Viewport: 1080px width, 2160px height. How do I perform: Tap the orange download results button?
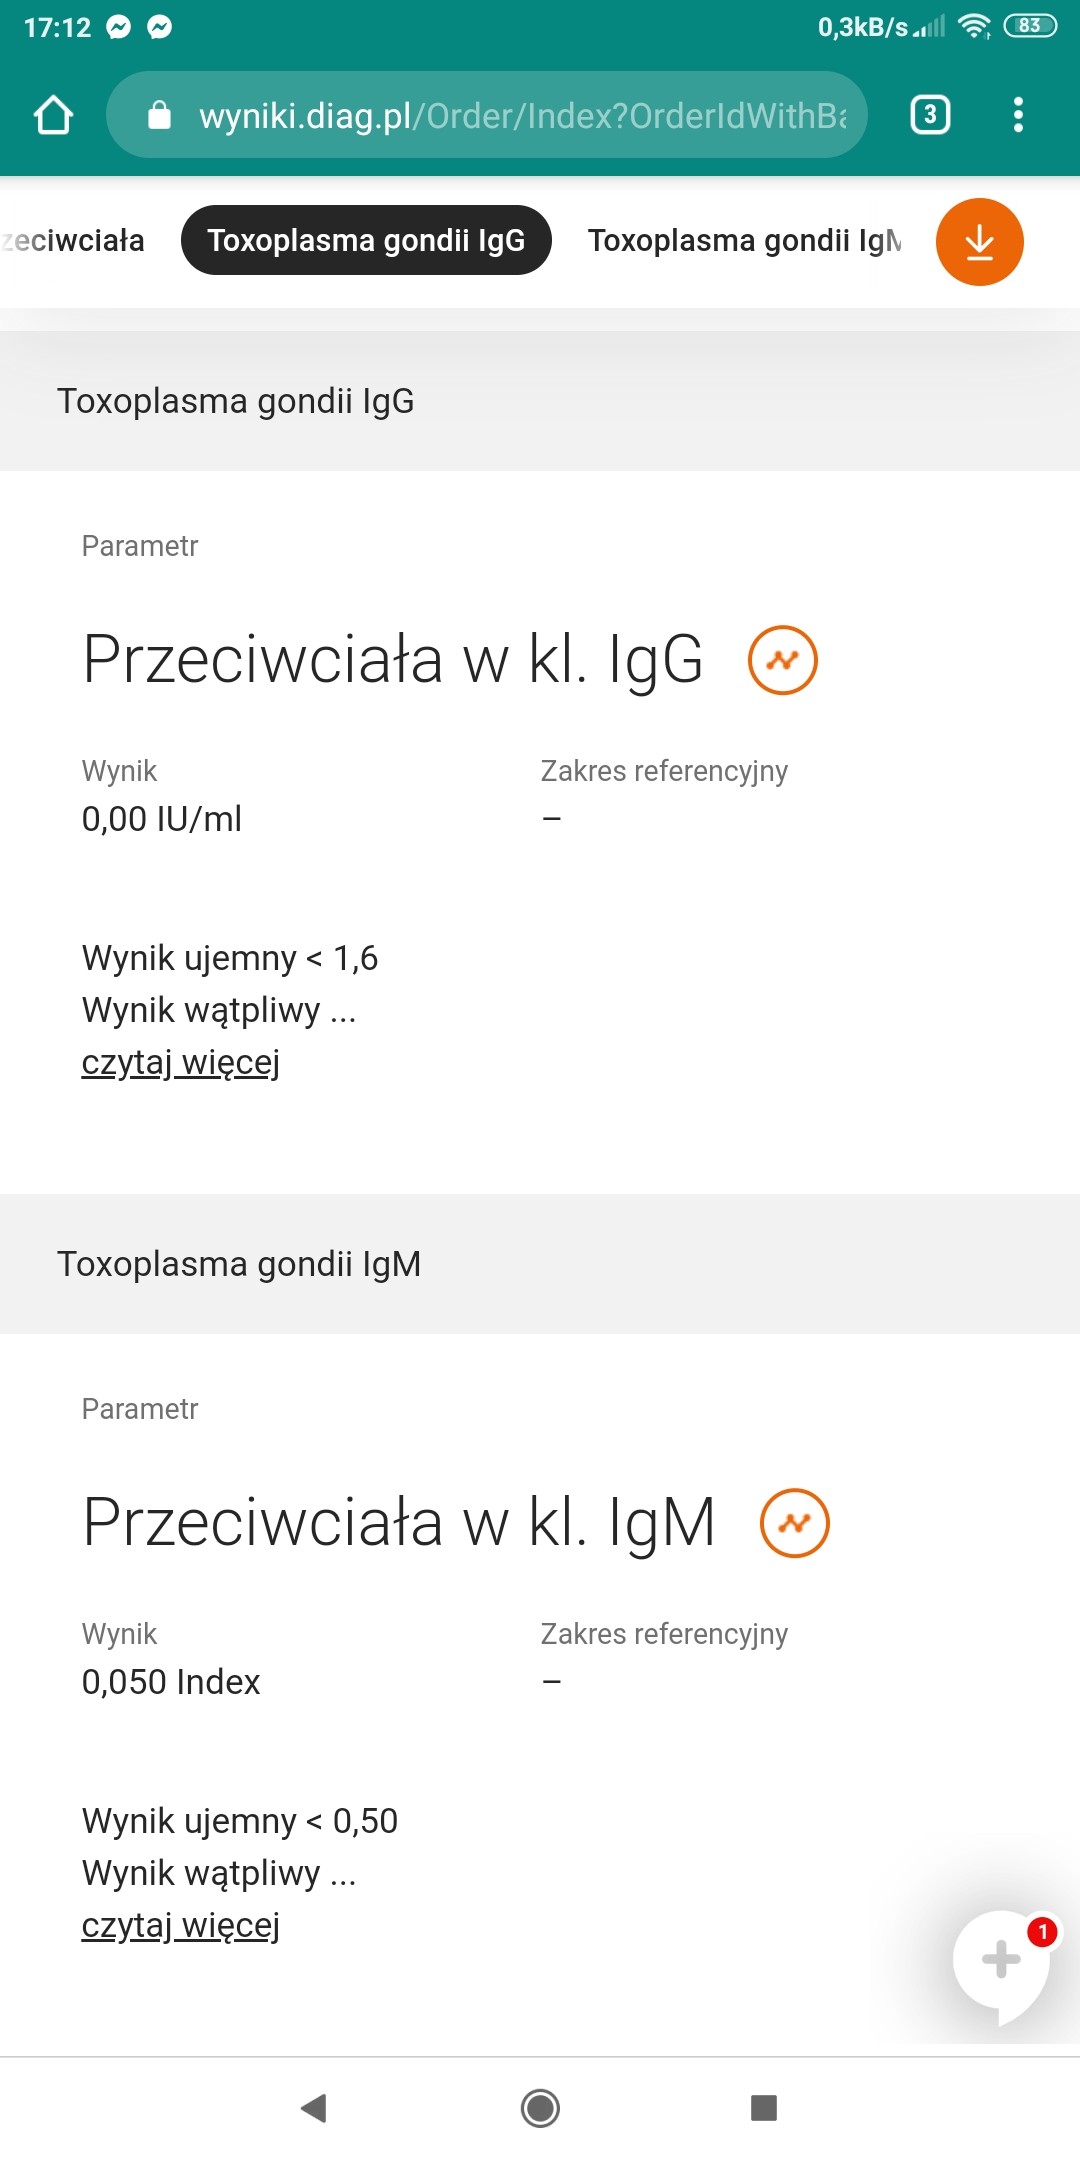click(979, 242)
